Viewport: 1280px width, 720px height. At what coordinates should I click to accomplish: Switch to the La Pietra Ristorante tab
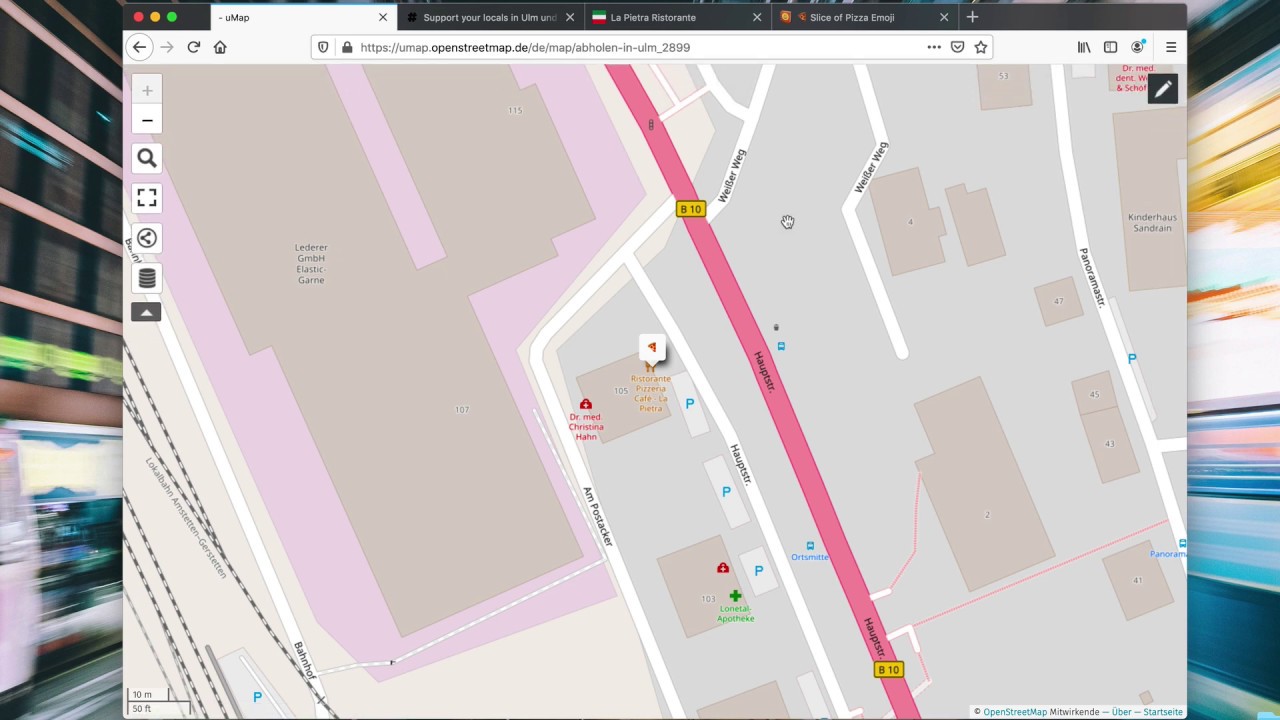pyautogui.click(x=678, y=17)
